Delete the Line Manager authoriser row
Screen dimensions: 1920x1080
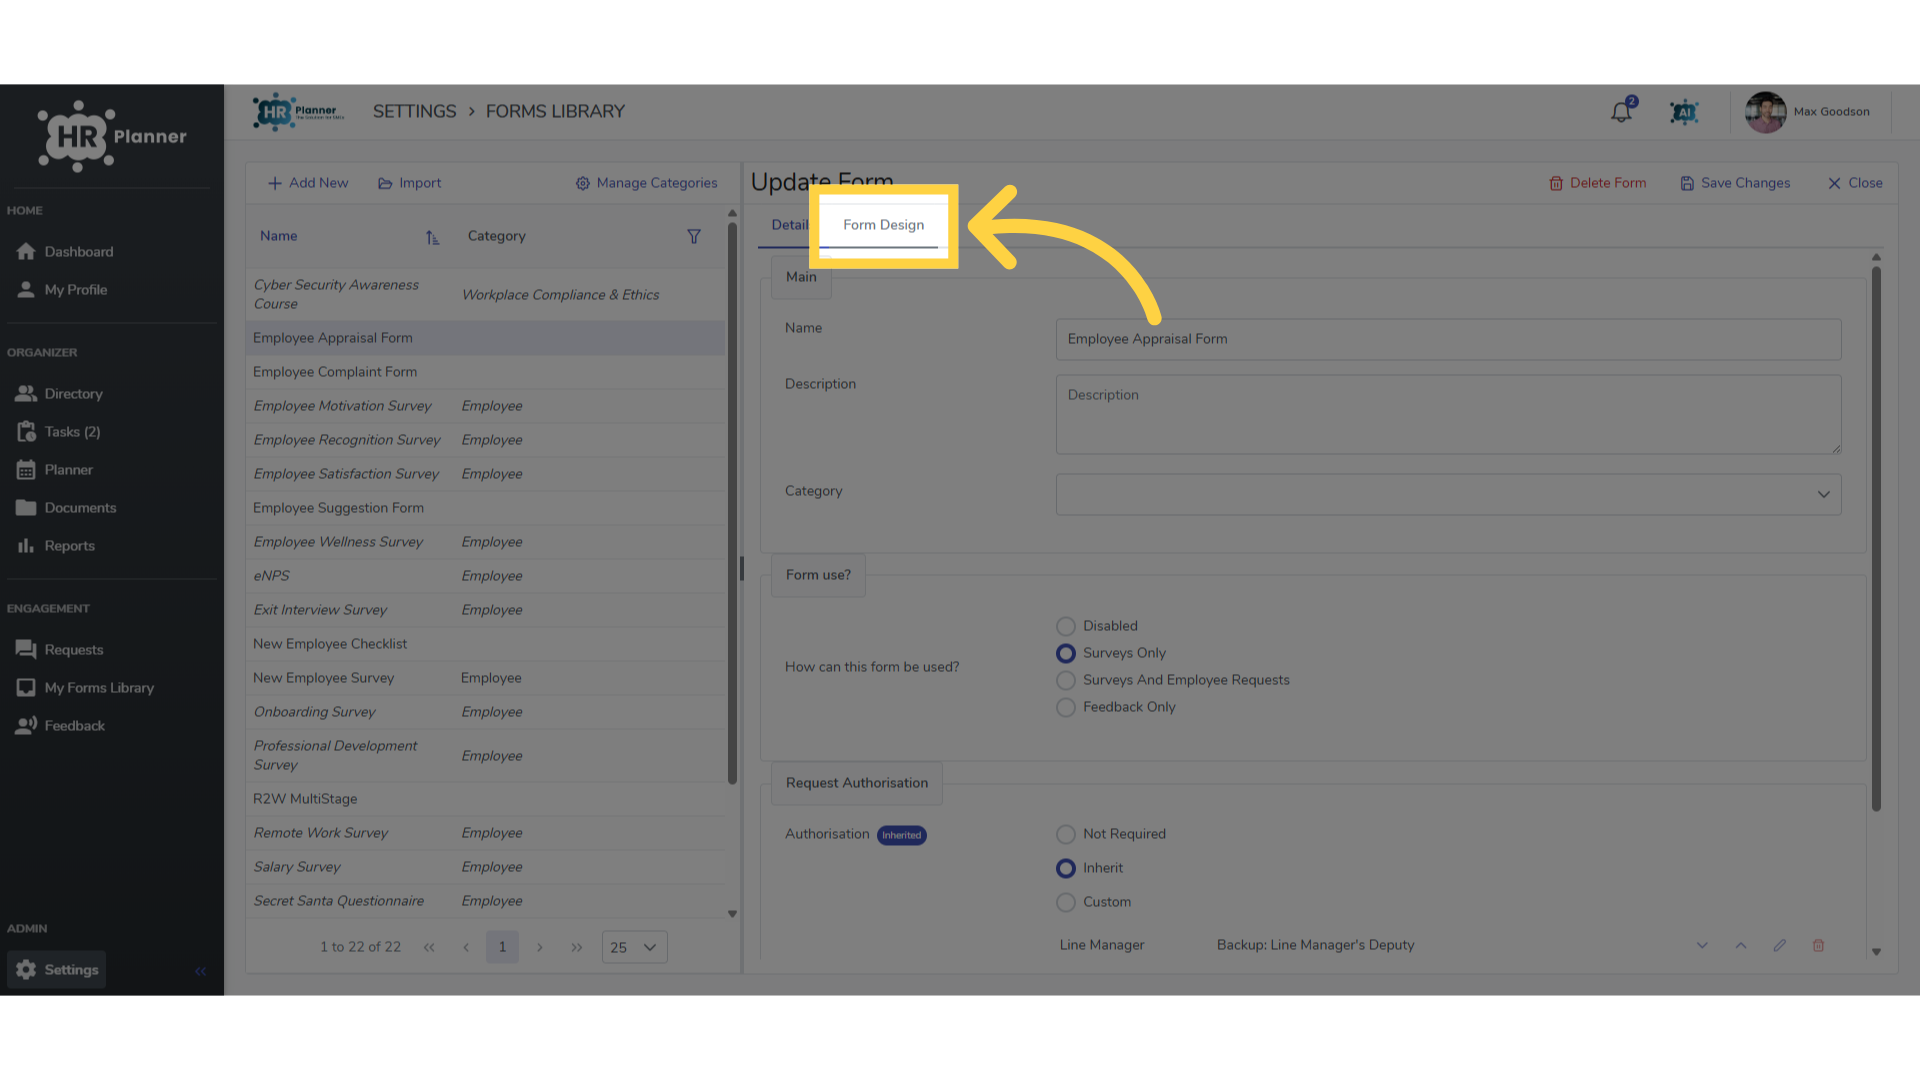point(1819,945)
